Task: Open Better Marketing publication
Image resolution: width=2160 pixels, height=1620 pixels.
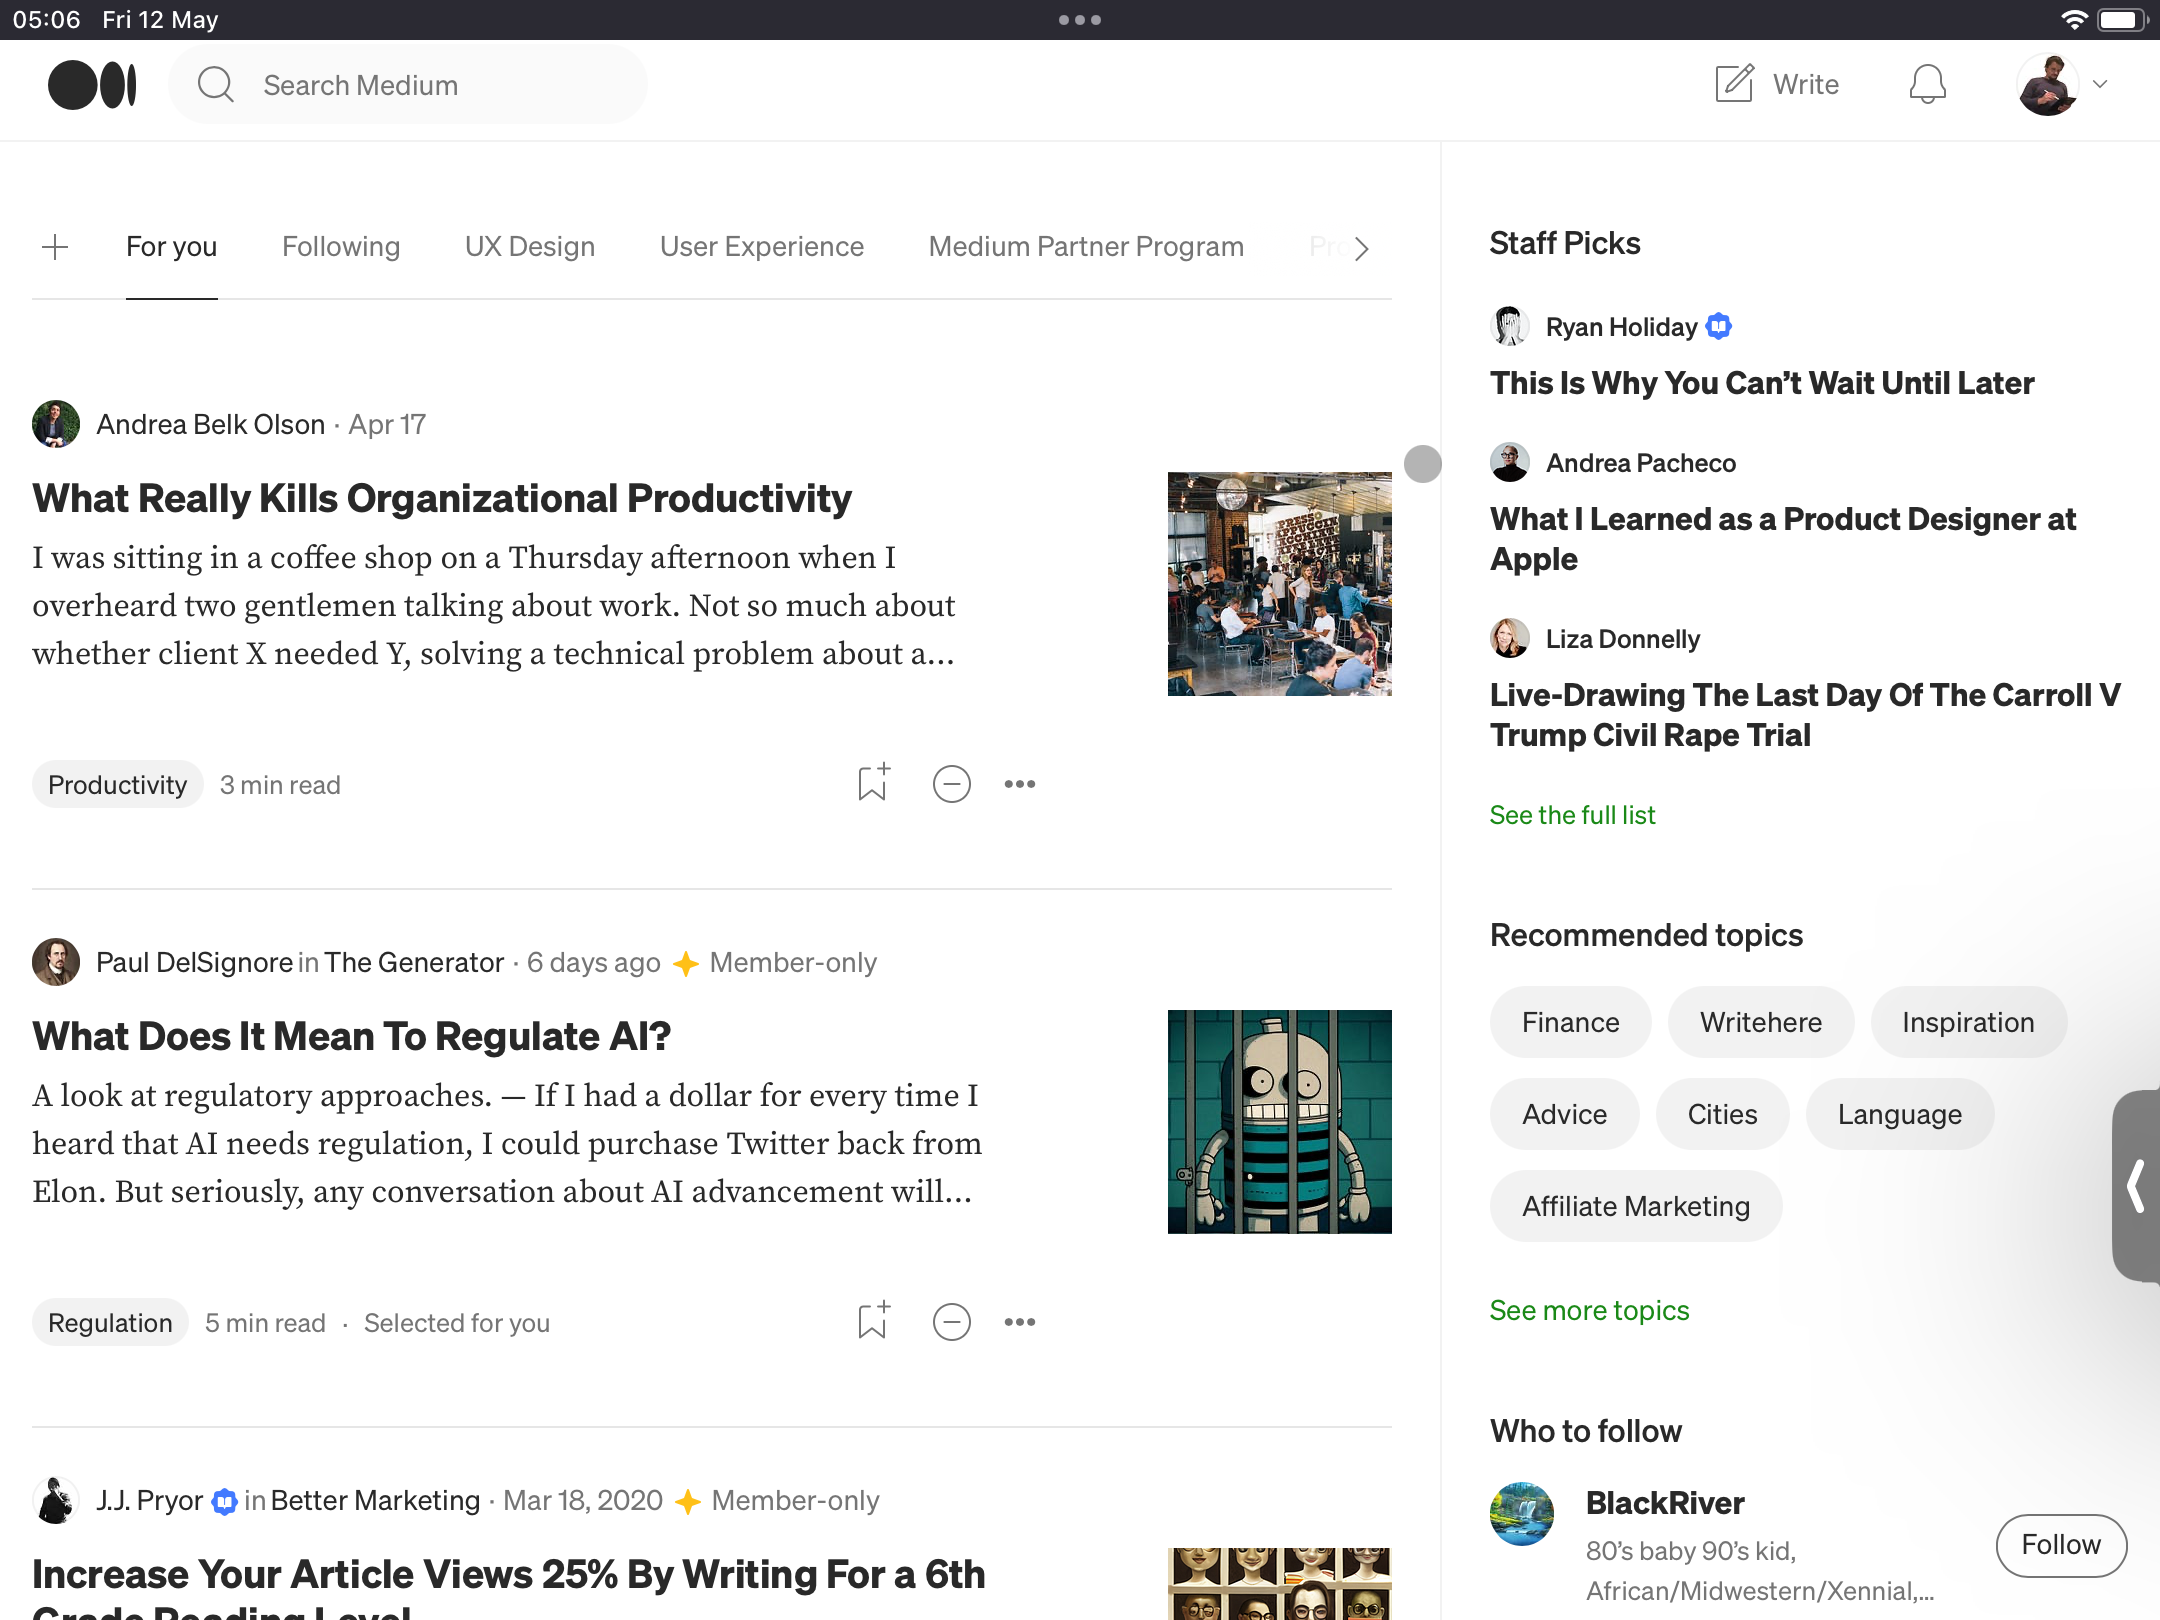Action: 376,1500
